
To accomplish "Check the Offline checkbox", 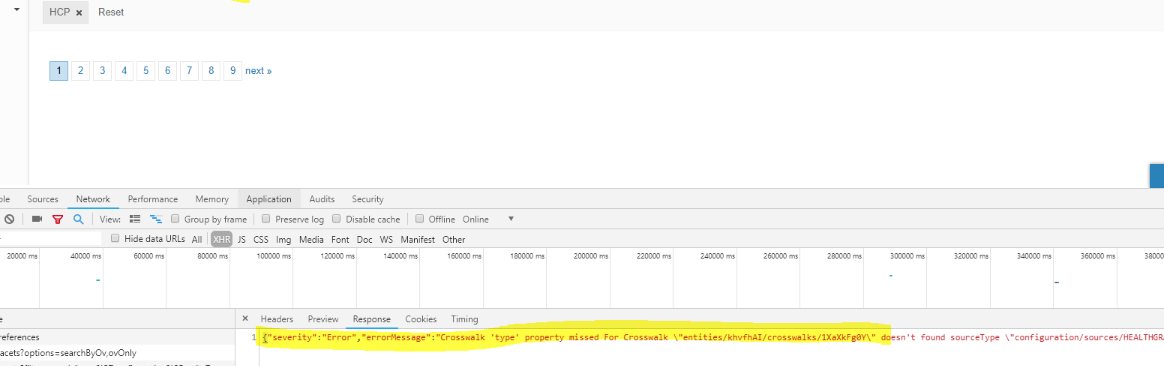I will coord(420,219).
